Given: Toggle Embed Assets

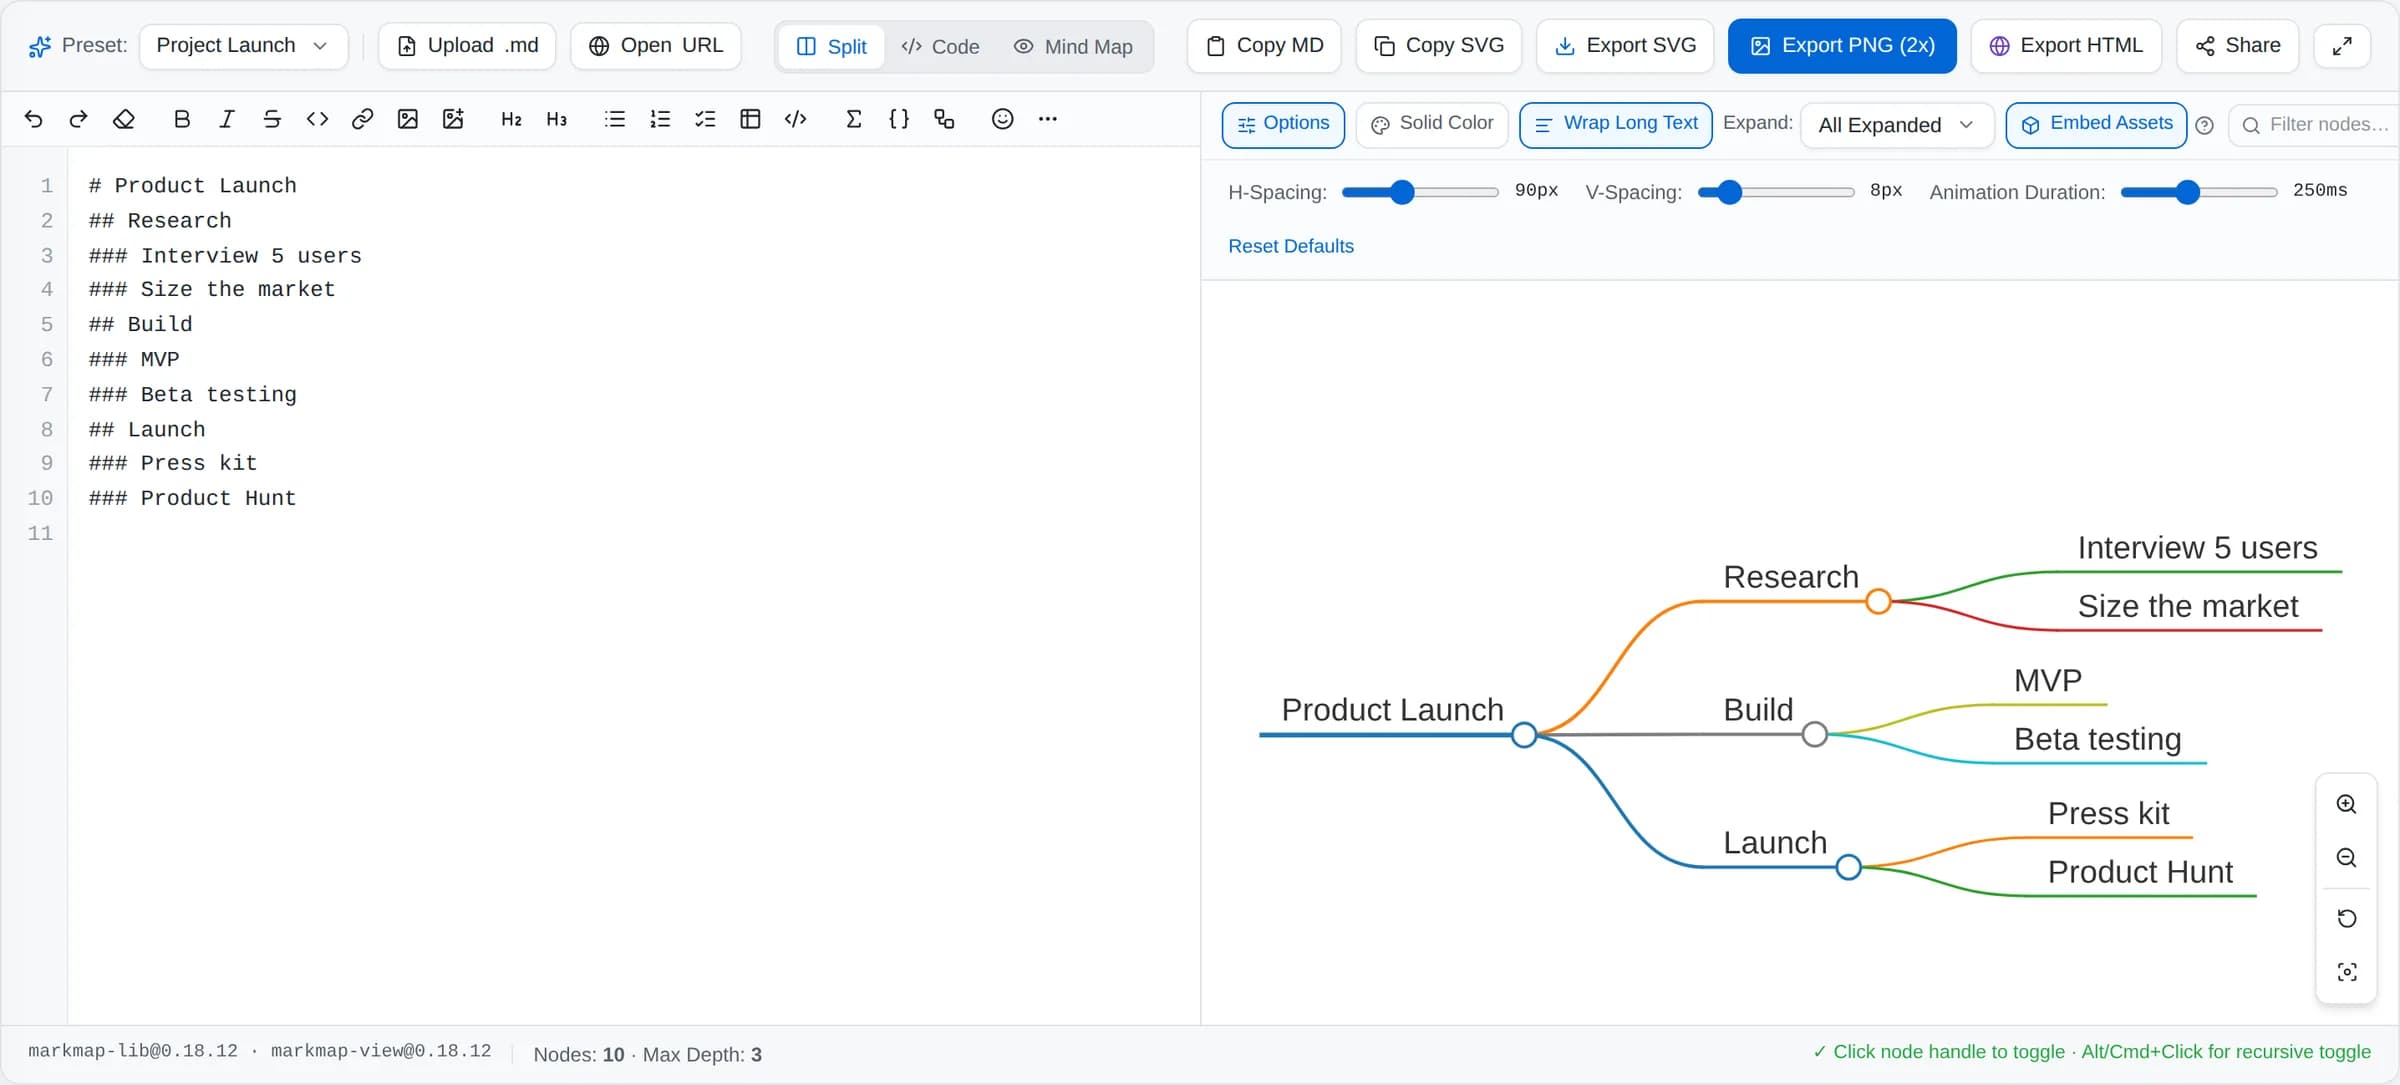Looking at the screenshot, I should pos(2096,124).
